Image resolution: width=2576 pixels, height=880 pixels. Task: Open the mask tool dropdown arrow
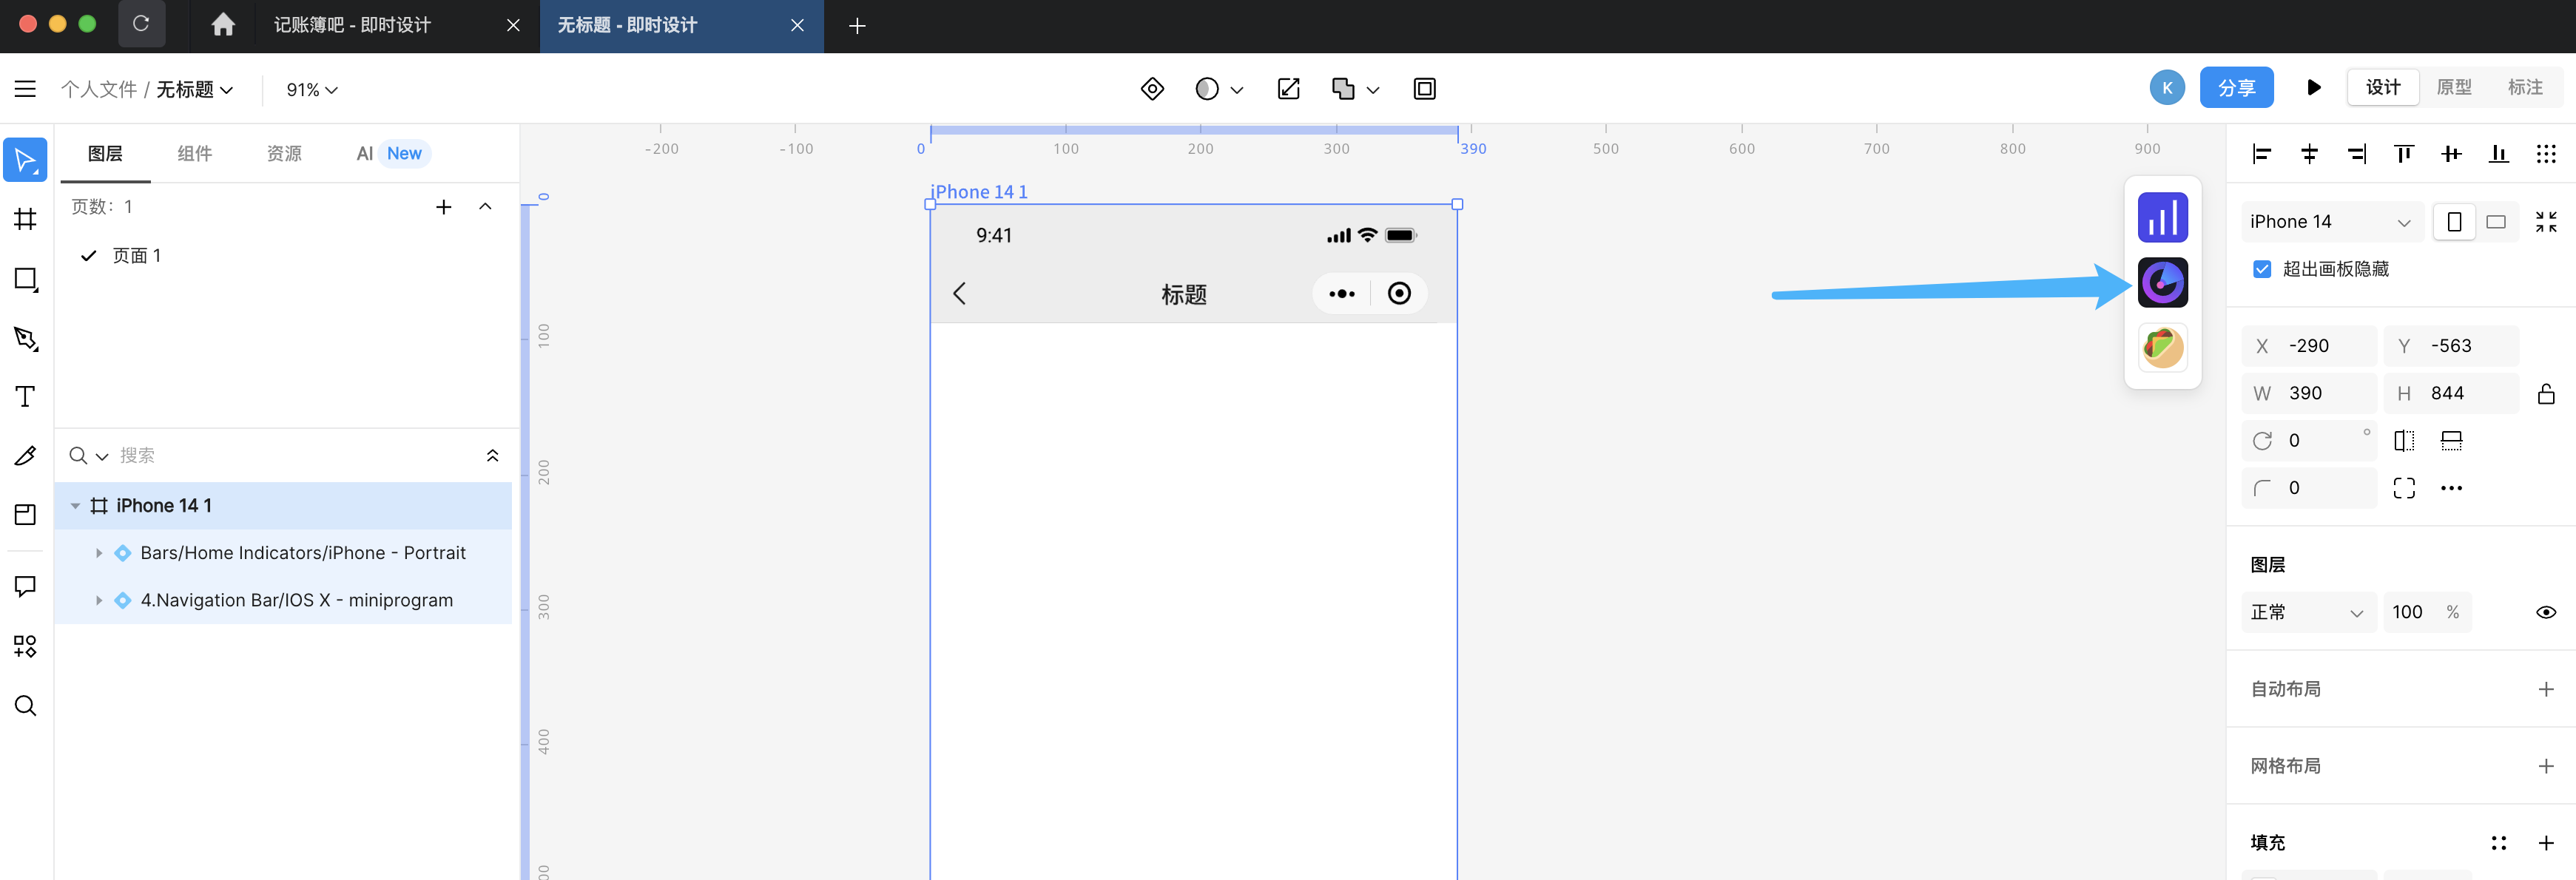(x=1237, y=90)
